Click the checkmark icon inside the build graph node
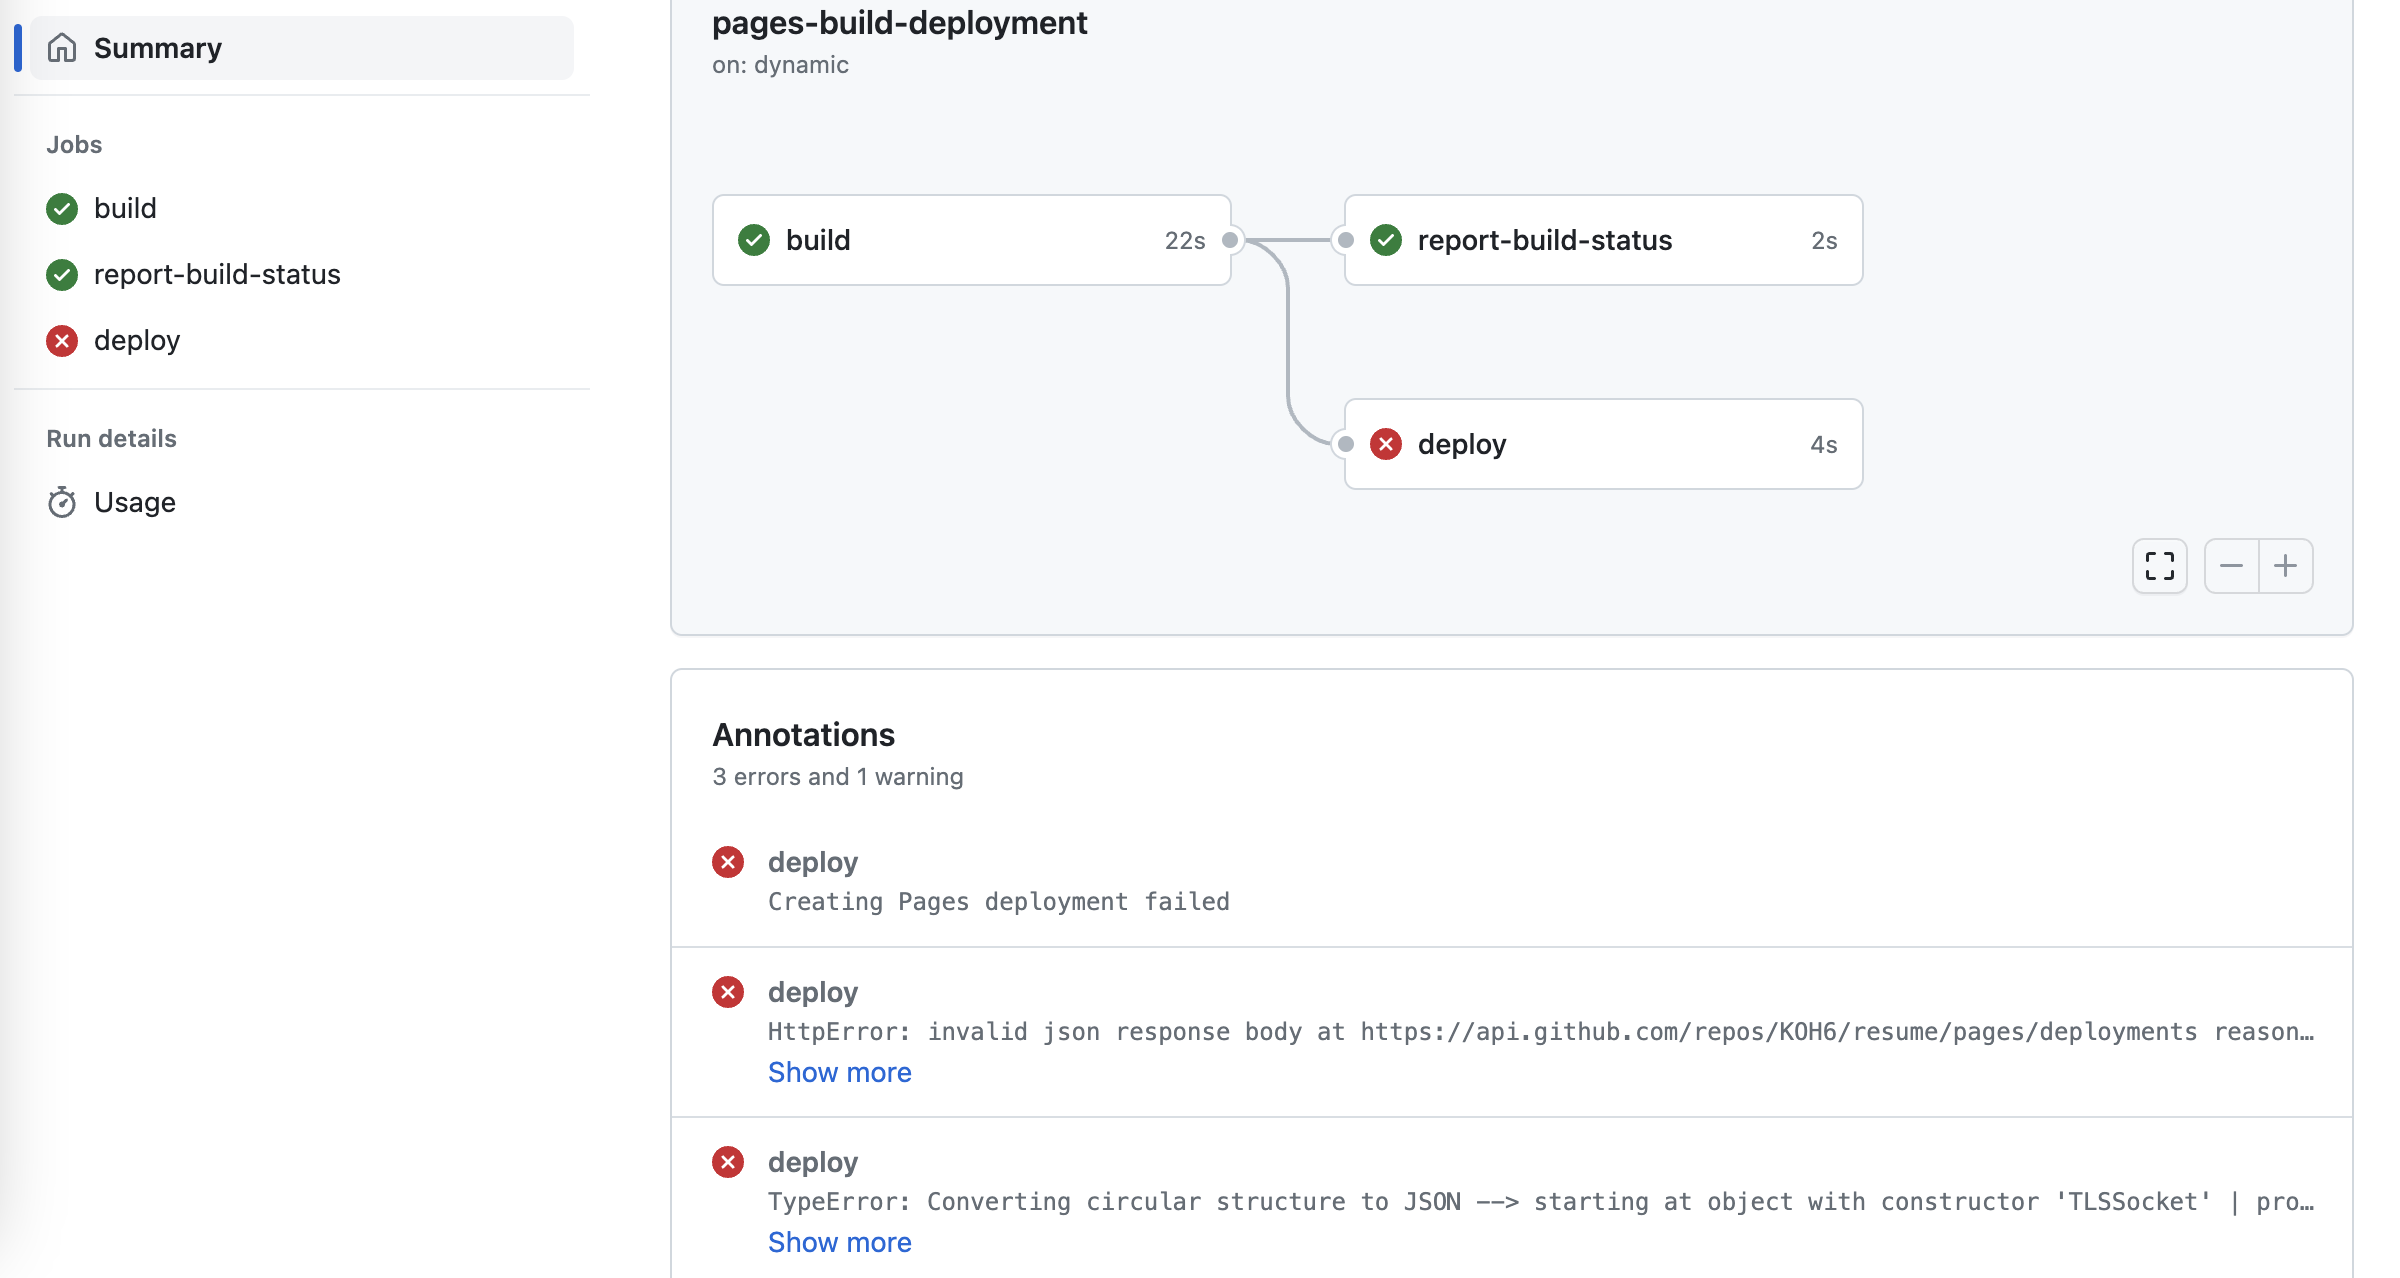Viewport: 2400px width, 1278px height. [754, 240]
